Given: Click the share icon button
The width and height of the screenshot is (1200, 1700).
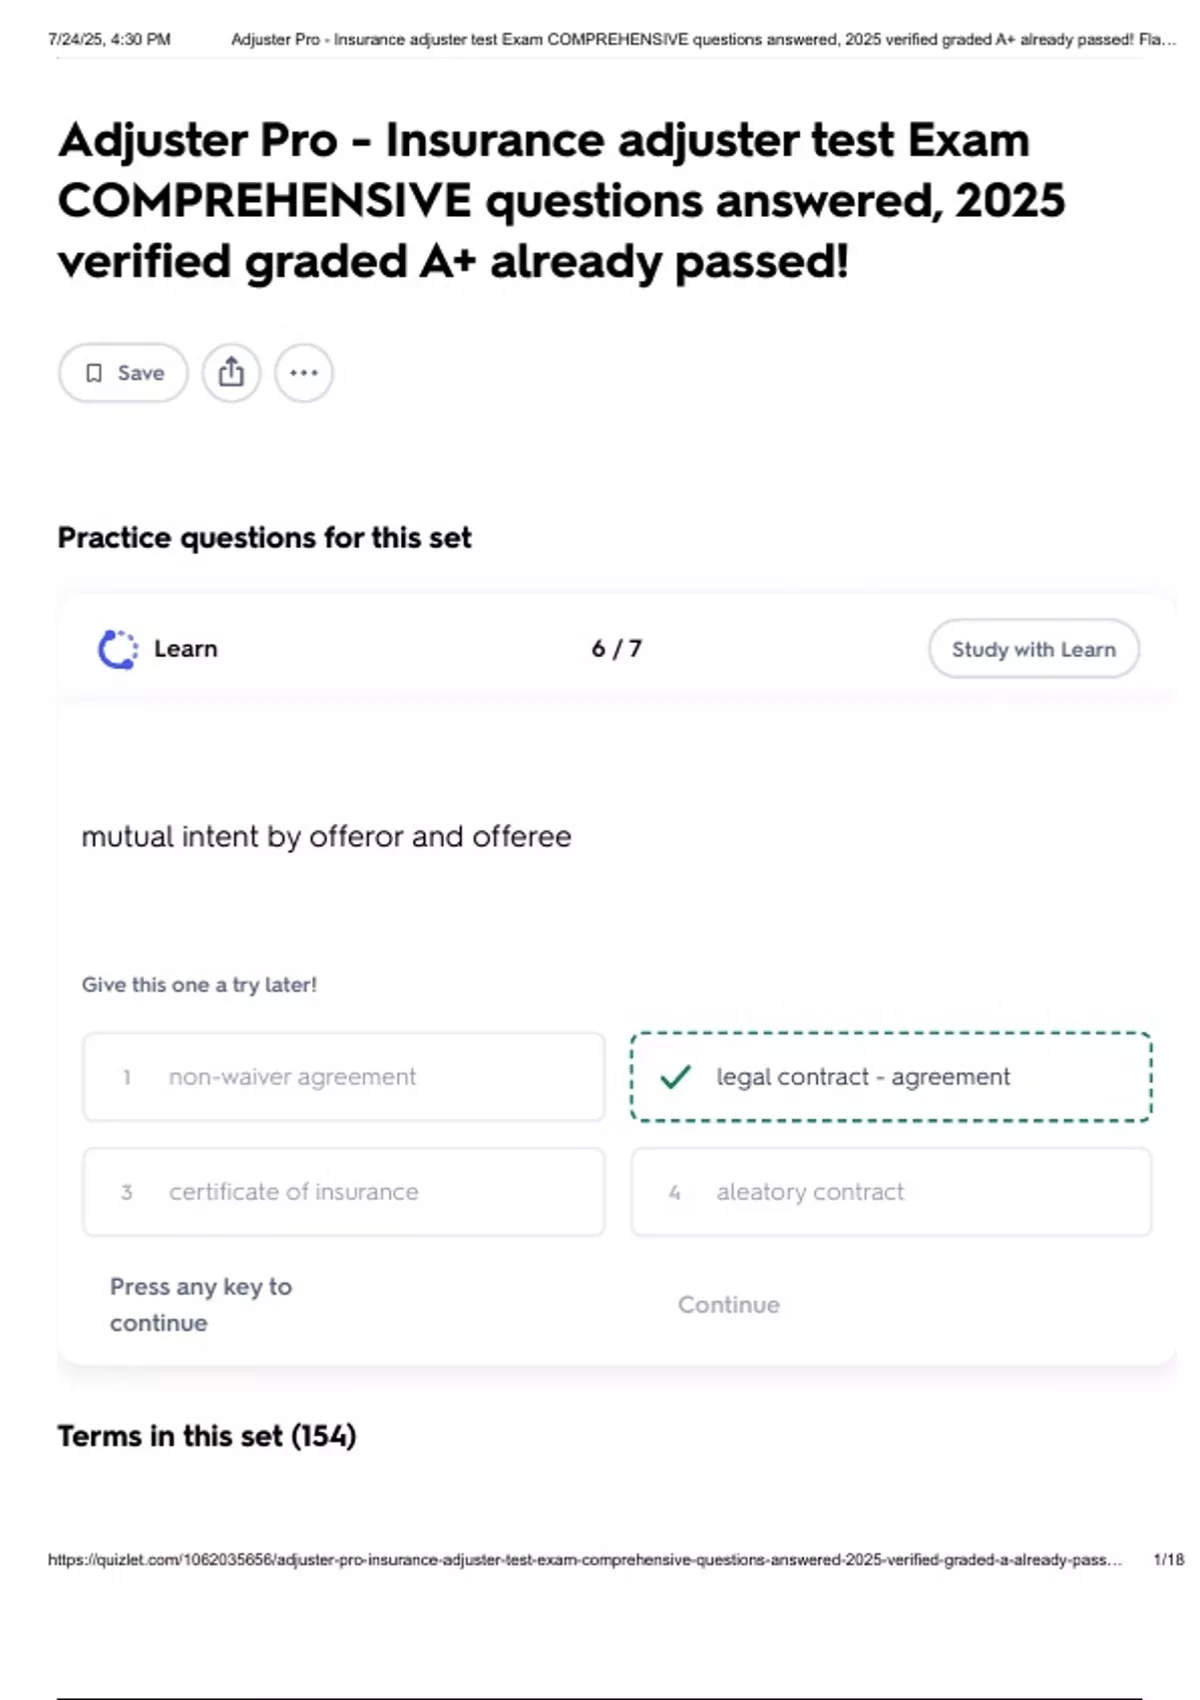Looking at the screenshot, I should 231,373.
